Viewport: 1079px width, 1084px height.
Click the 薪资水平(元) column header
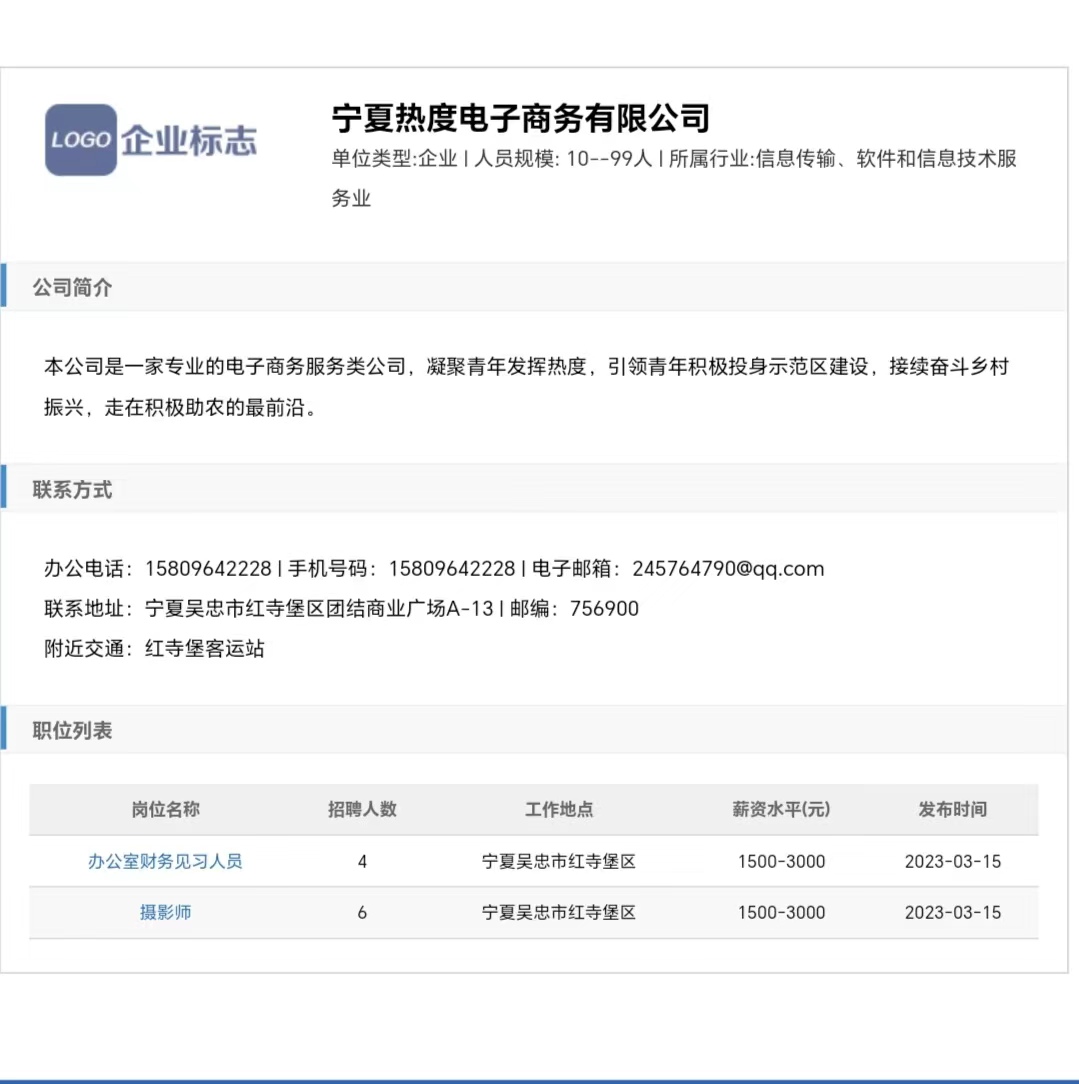pyautogui.click(x=781, y=809)
